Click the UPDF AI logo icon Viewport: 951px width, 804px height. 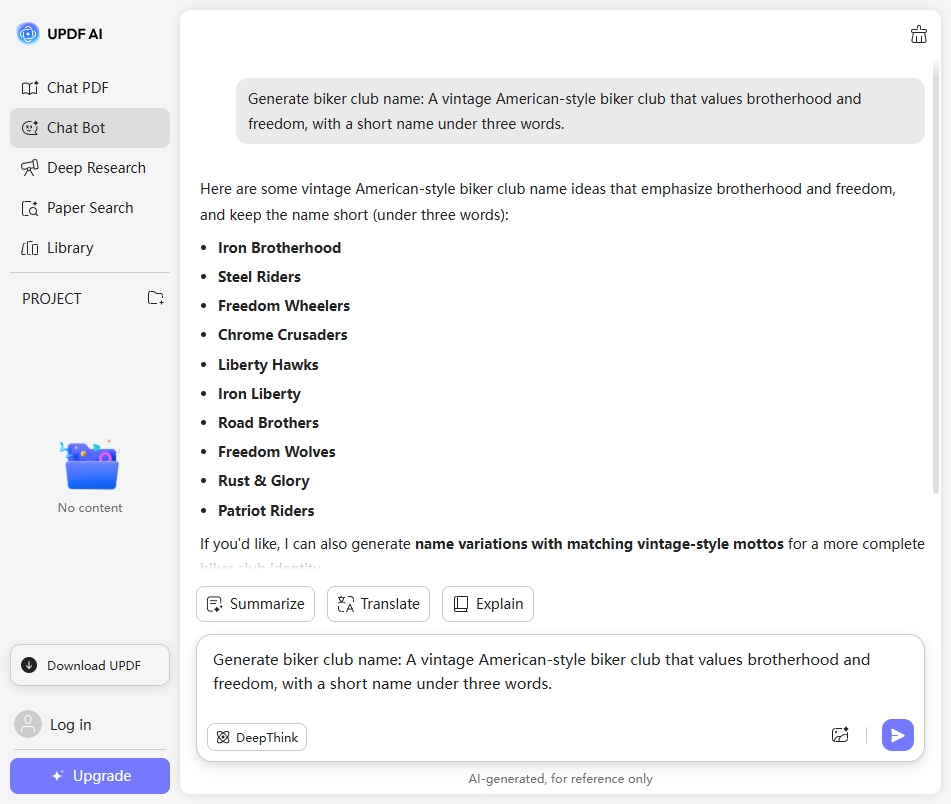28,34
